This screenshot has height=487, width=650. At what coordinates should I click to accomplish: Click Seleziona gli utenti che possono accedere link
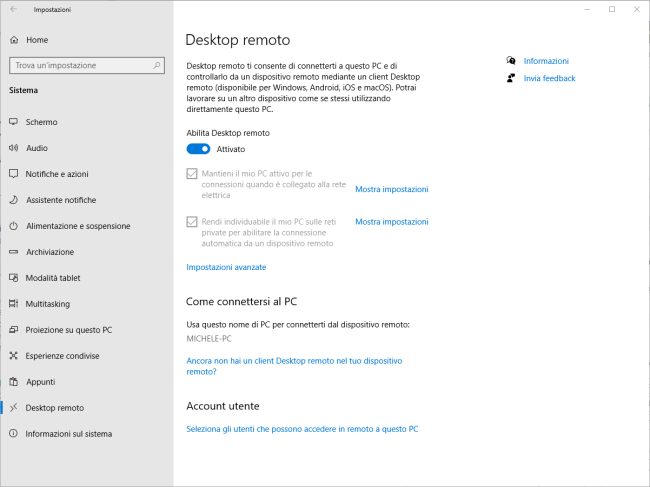point(302,429)
